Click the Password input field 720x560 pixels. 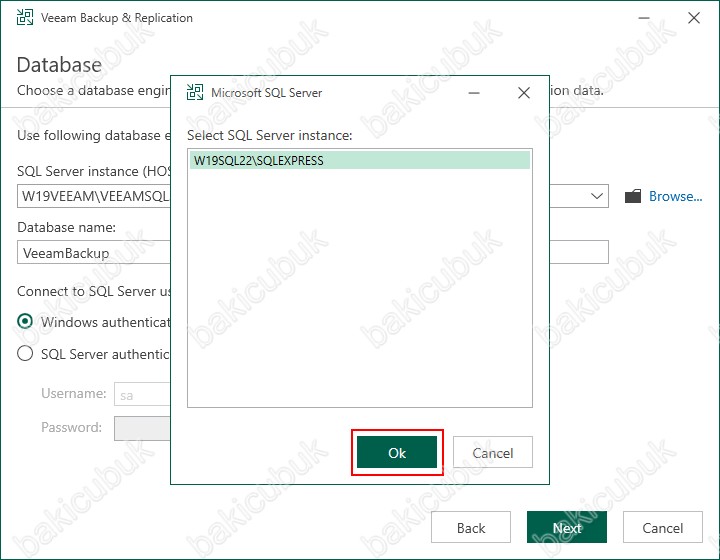tap(142, 428)
